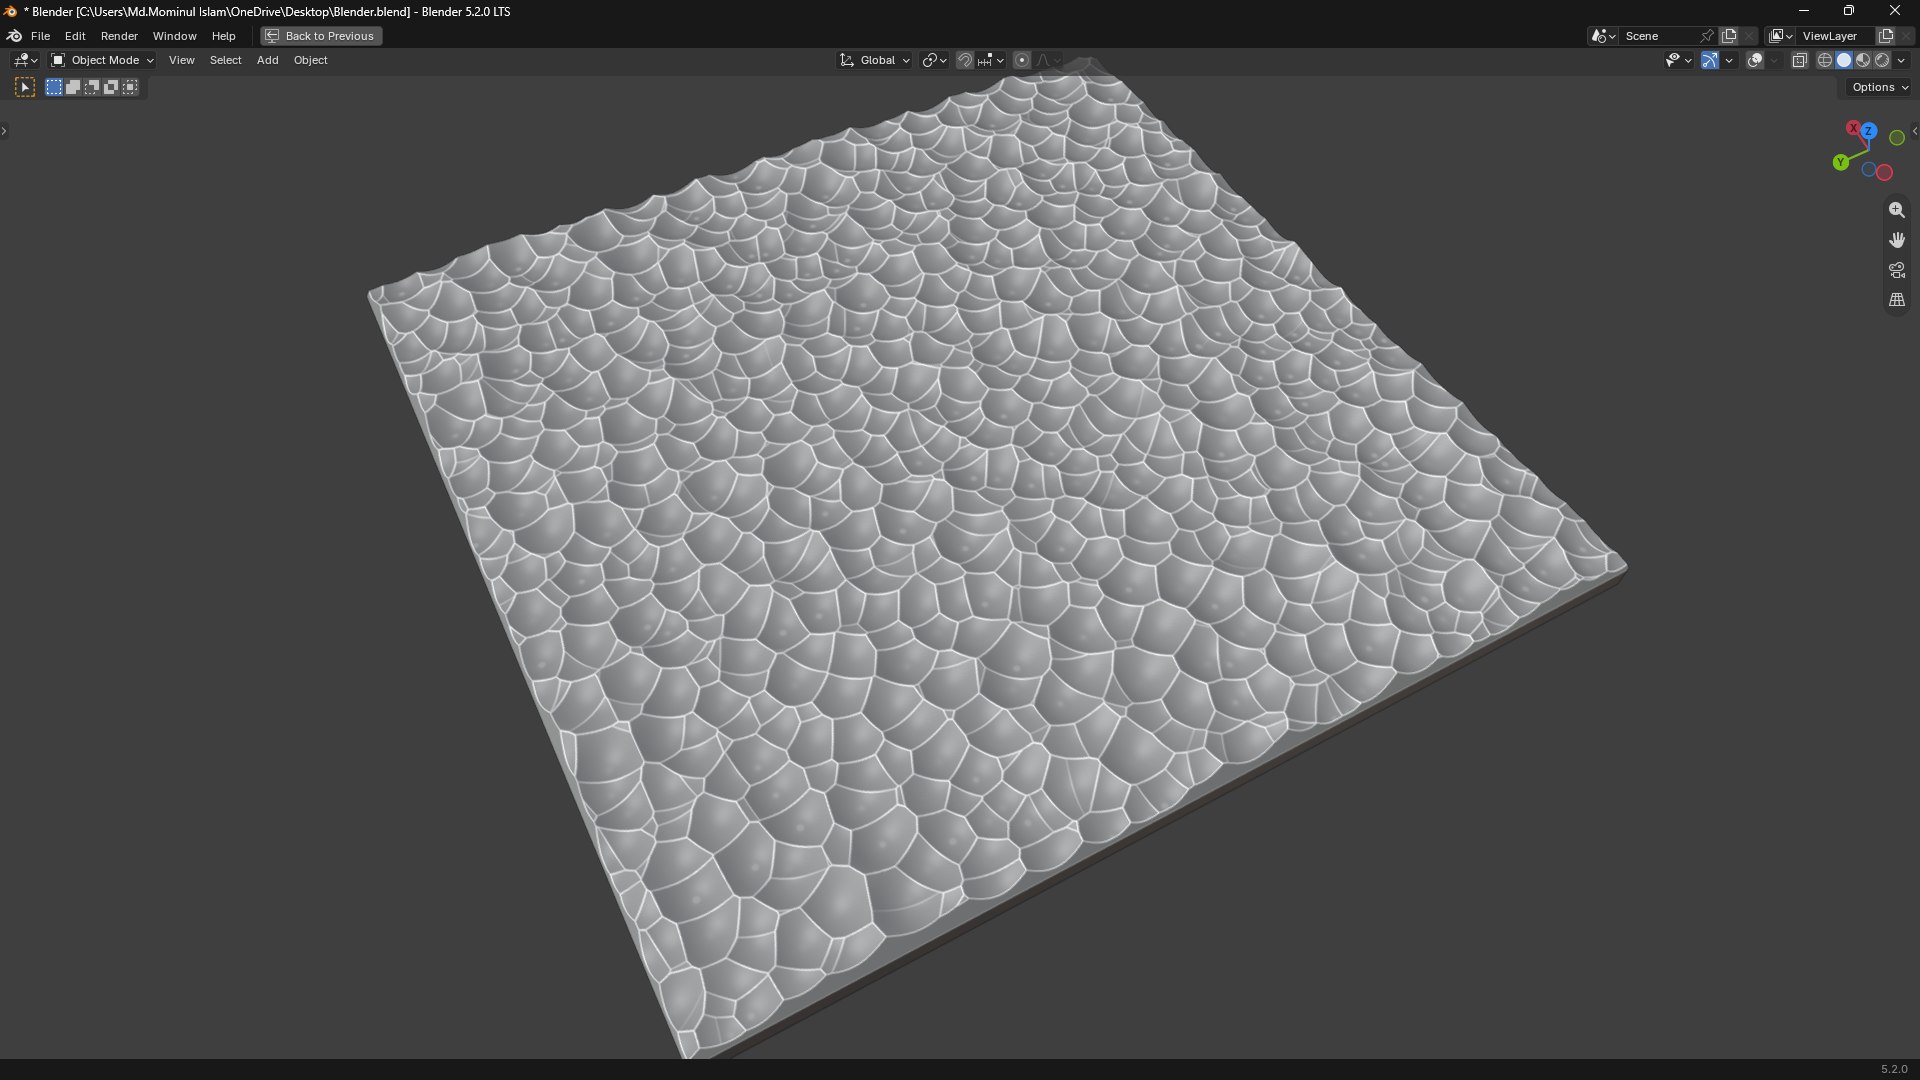
Task: Open the Object menu in viewport header
Action: click(x=310, y=60)
